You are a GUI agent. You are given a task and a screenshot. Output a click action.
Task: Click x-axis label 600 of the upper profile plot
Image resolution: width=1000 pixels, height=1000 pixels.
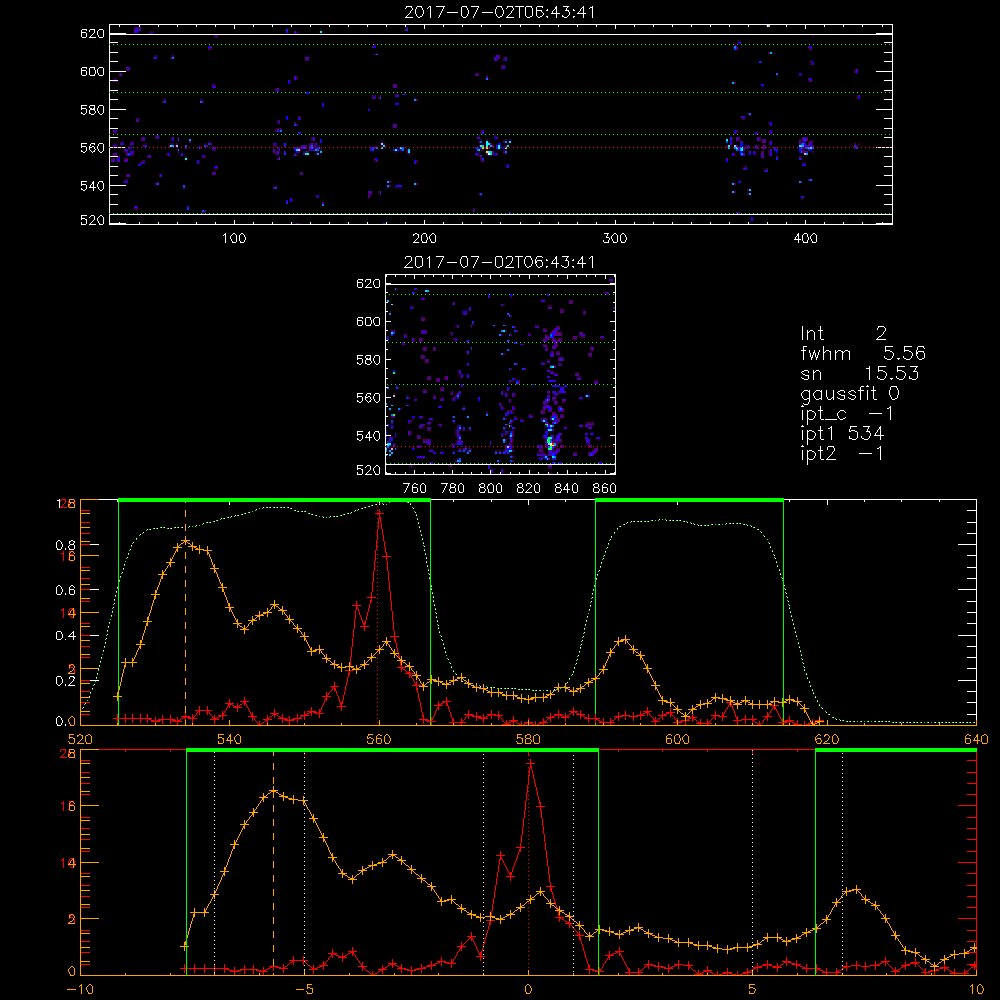tap(677, 740)
